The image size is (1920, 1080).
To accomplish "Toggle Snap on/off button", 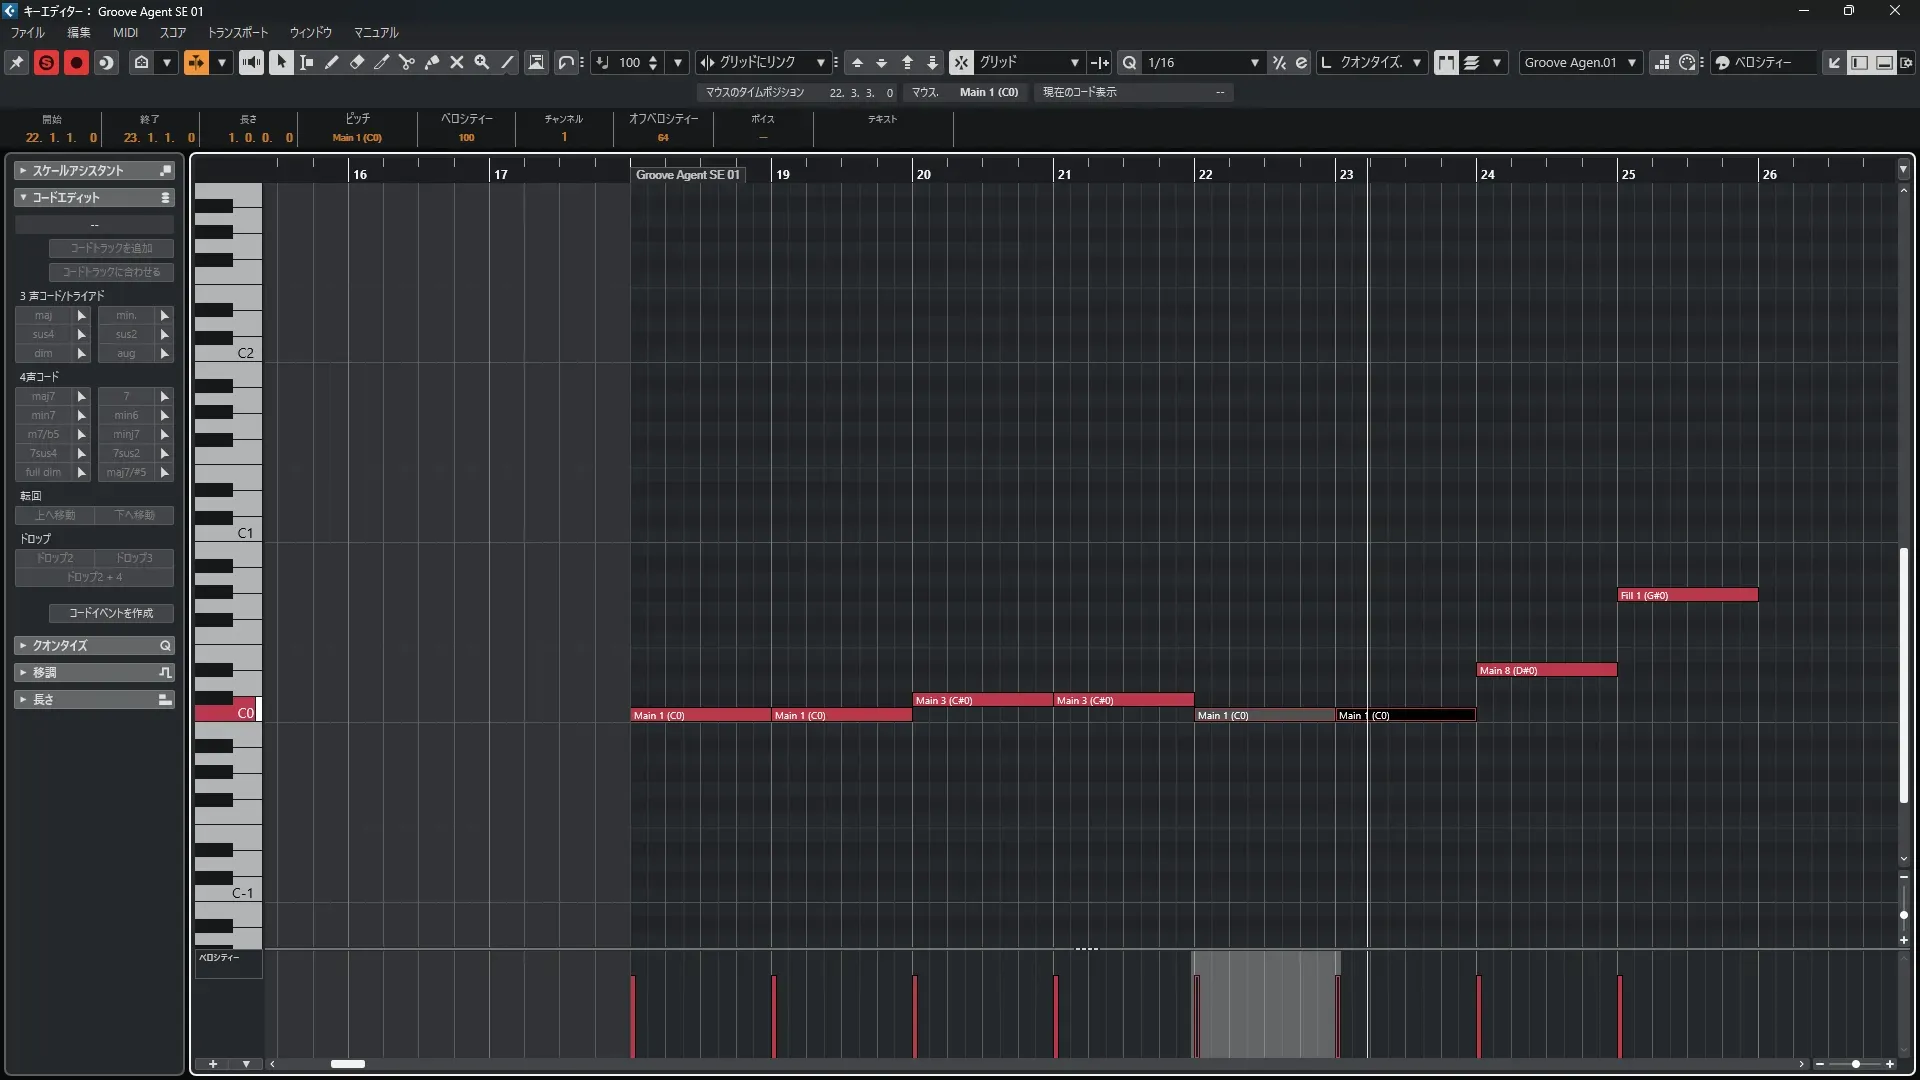I will [x=961, y=62].
